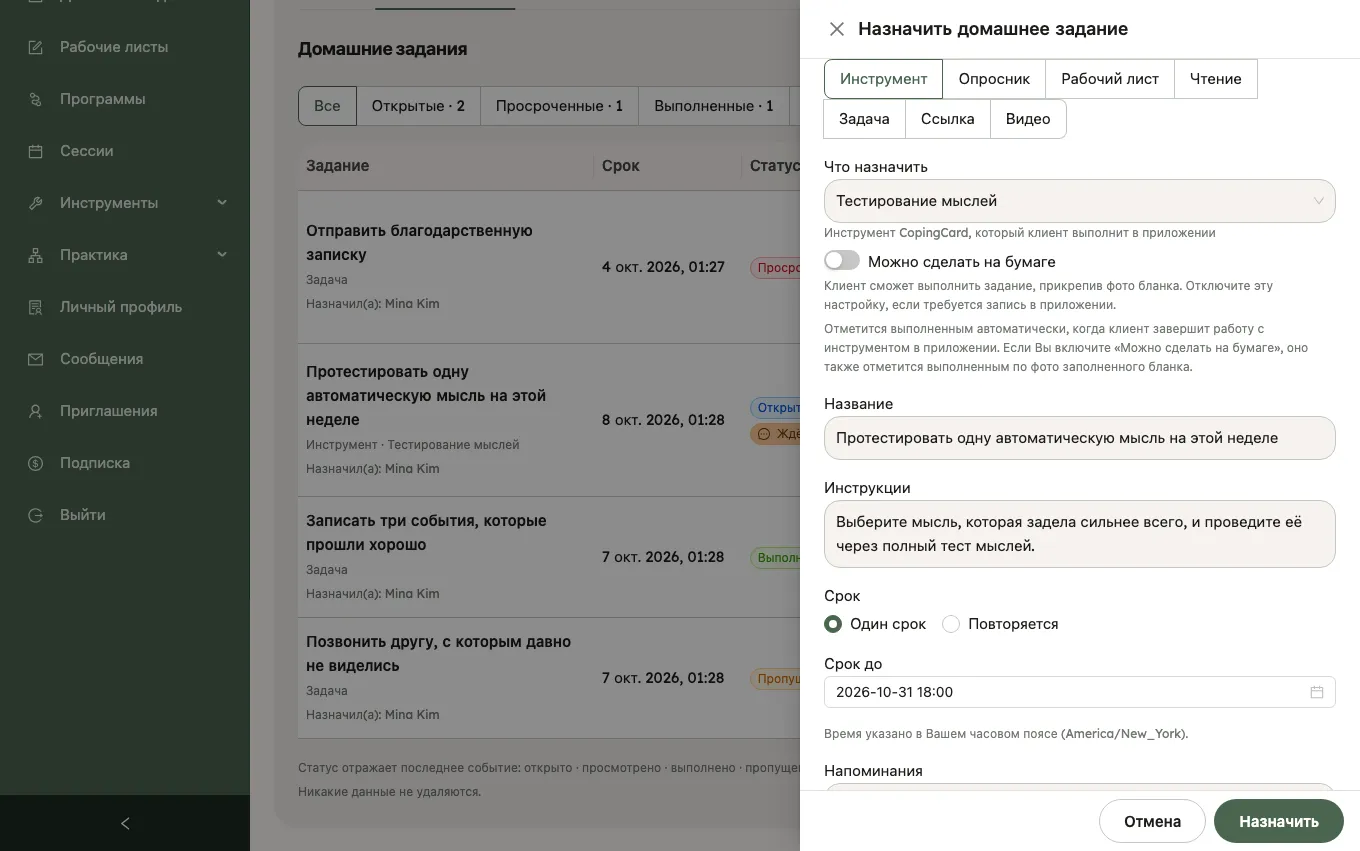The width and height of the screenshot is (1360, 851).
Task: Switch to the Инструмент type tab
Action: [883, 79]
